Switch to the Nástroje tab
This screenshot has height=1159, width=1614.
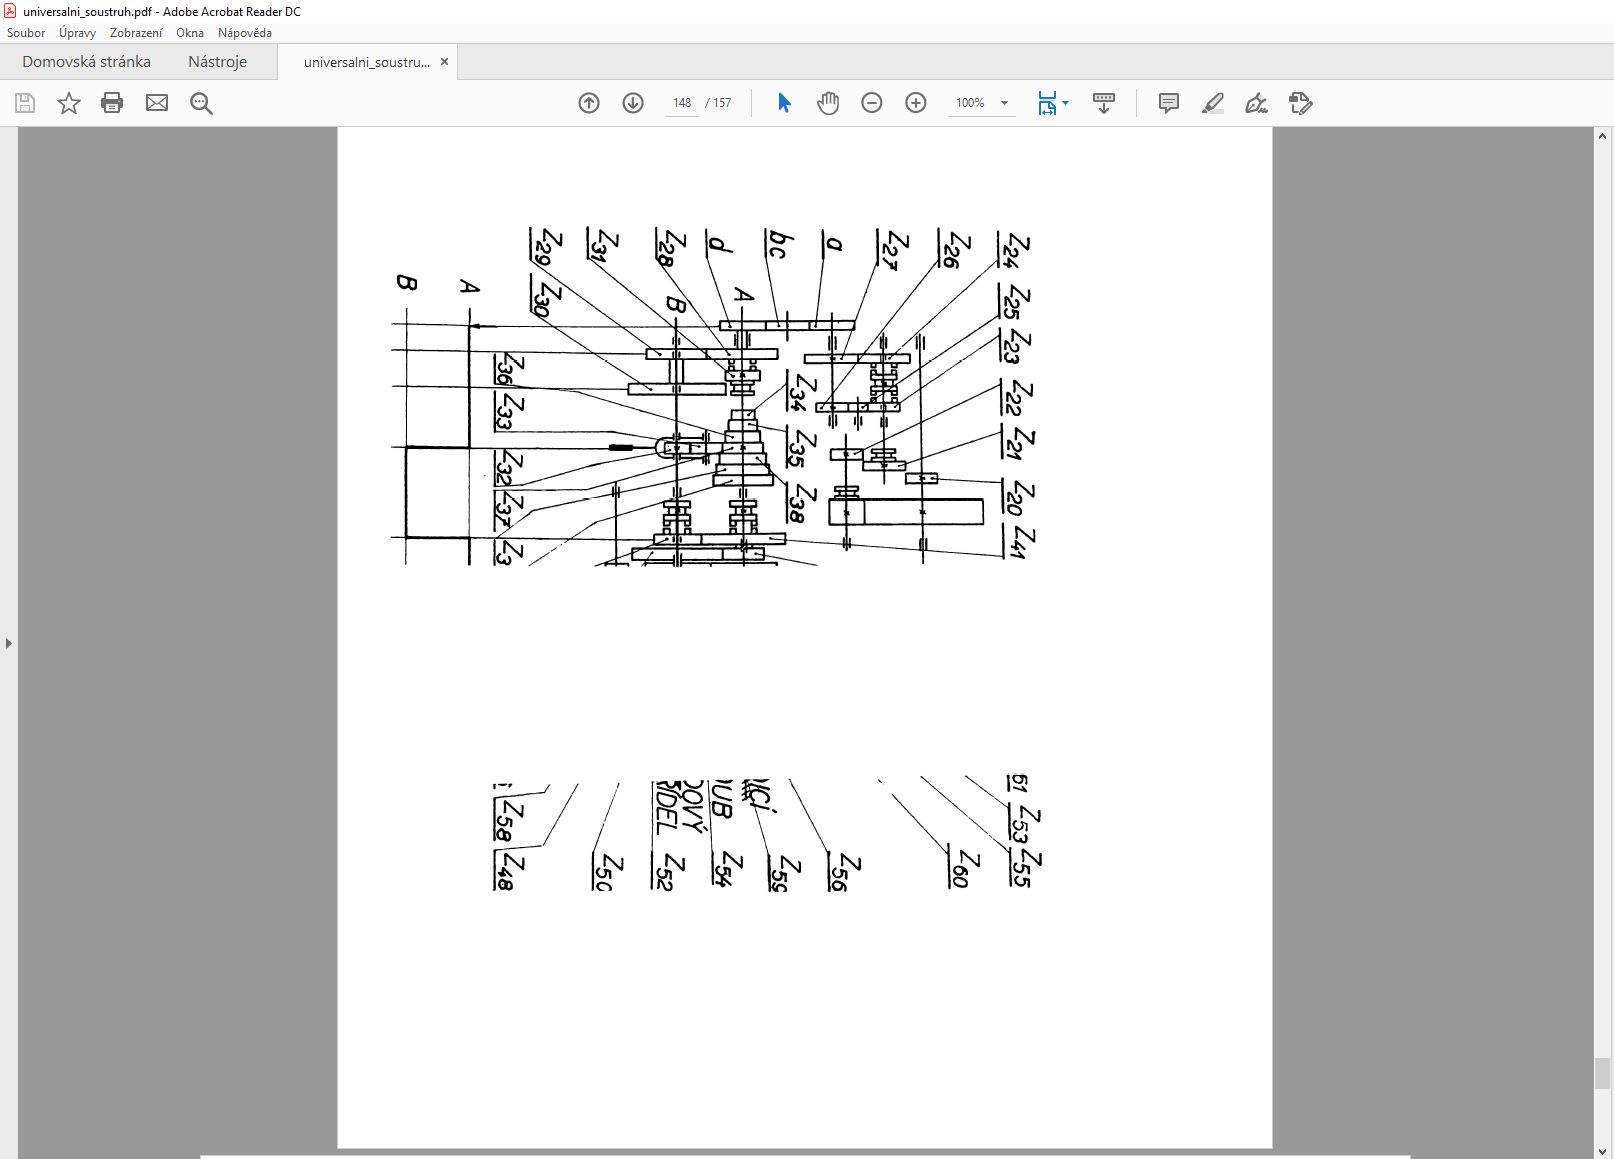217,62
